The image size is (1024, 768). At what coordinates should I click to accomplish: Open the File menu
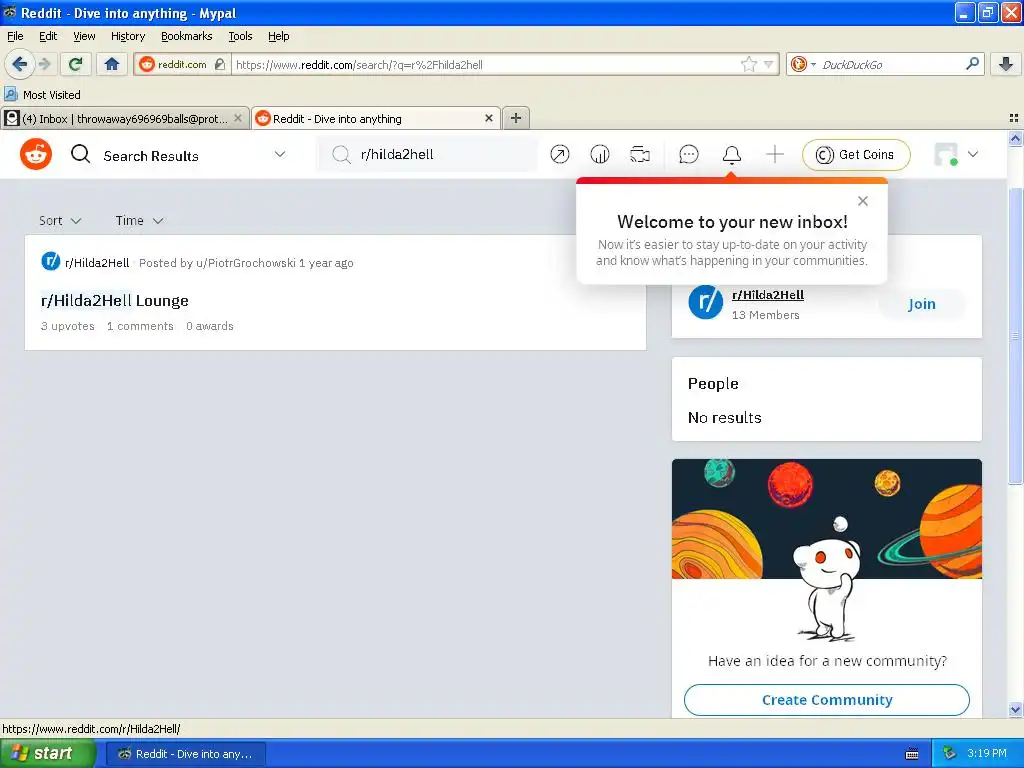tap(15, 36)
